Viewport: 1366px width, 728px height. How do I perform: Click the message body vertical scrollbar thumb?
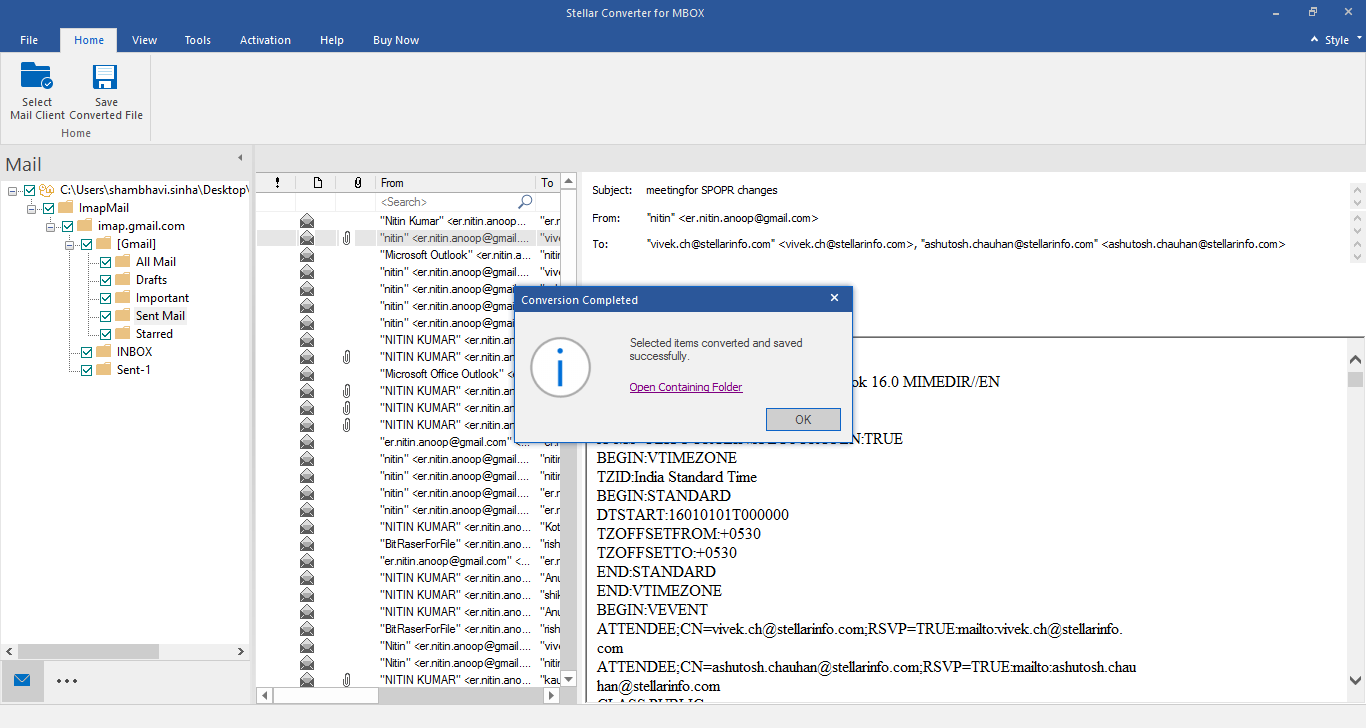click(1355, 380)
